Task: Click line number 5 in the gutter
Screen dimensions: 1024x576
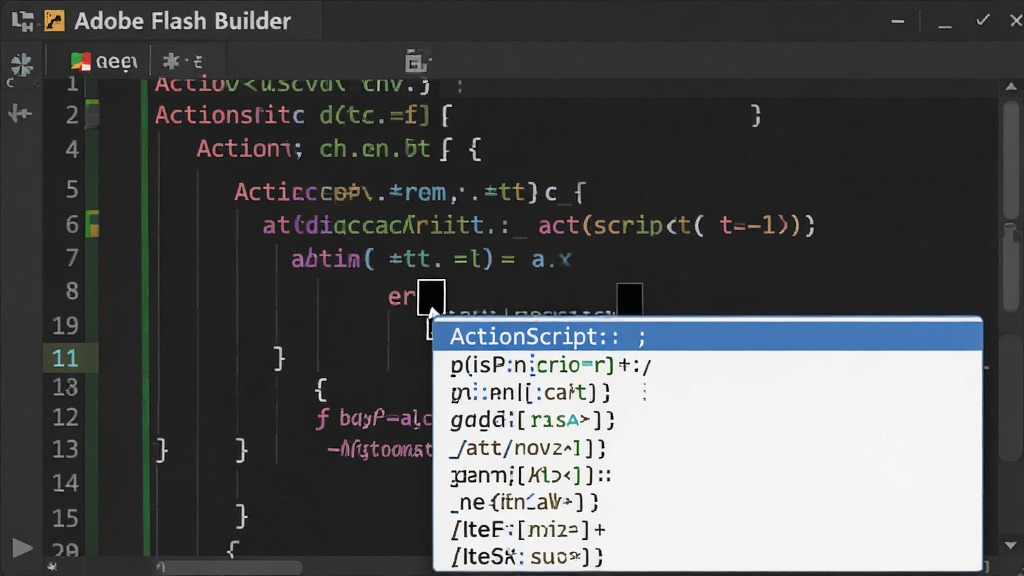Action: (72, 189)
